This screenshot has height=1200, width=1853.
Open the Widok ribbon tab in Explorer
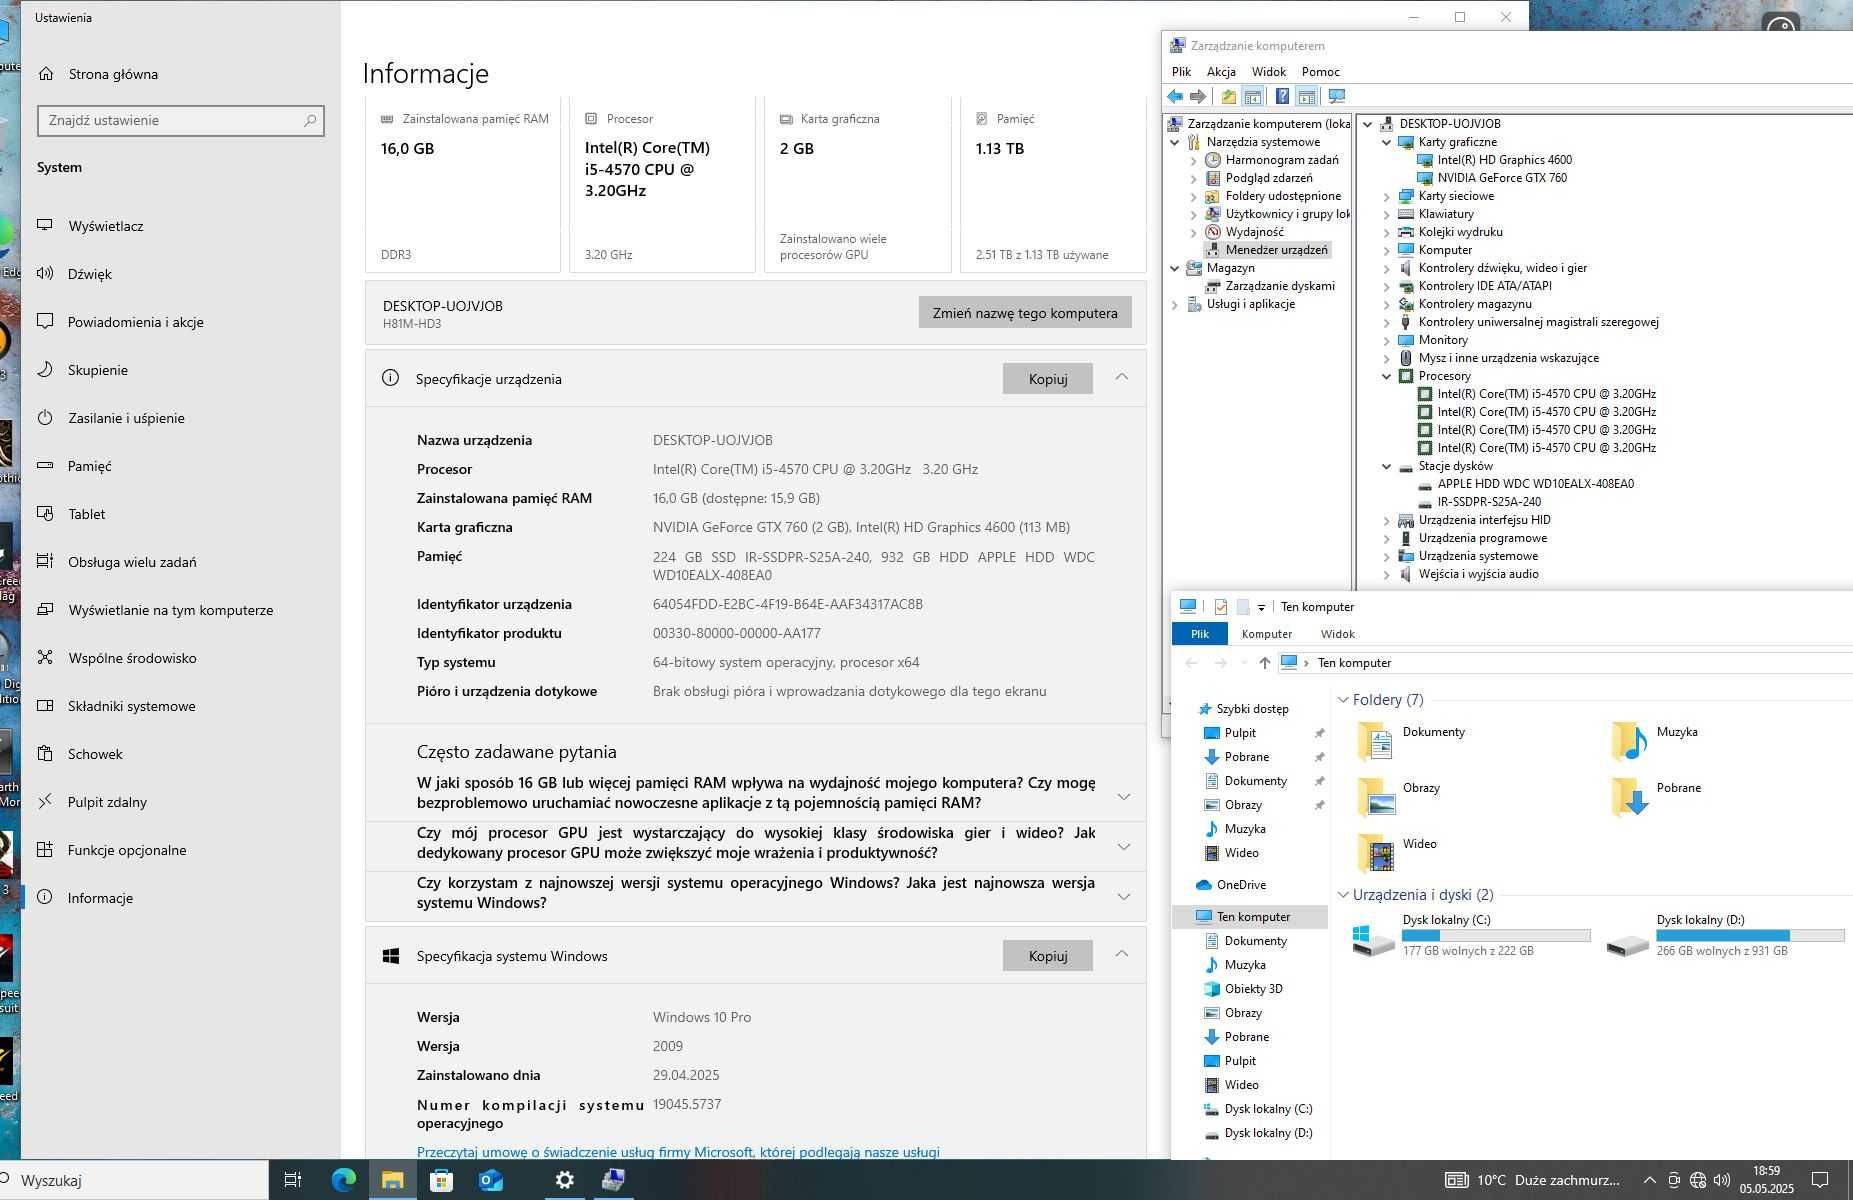1337,634
